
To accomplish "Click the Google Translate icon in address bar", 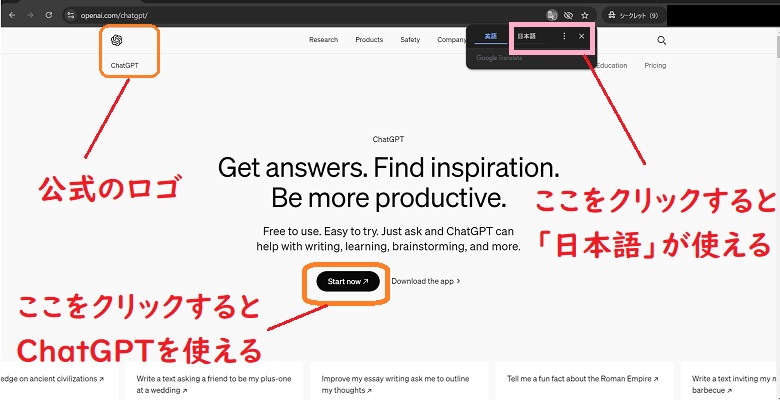I will [x=551, y=15].
